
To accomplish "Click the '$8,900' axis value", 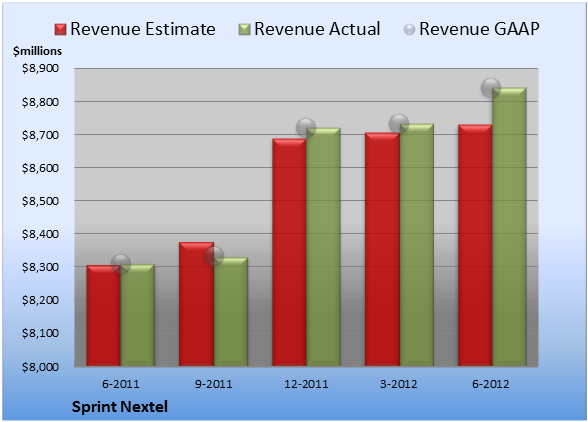I will [x=40, y=68].
